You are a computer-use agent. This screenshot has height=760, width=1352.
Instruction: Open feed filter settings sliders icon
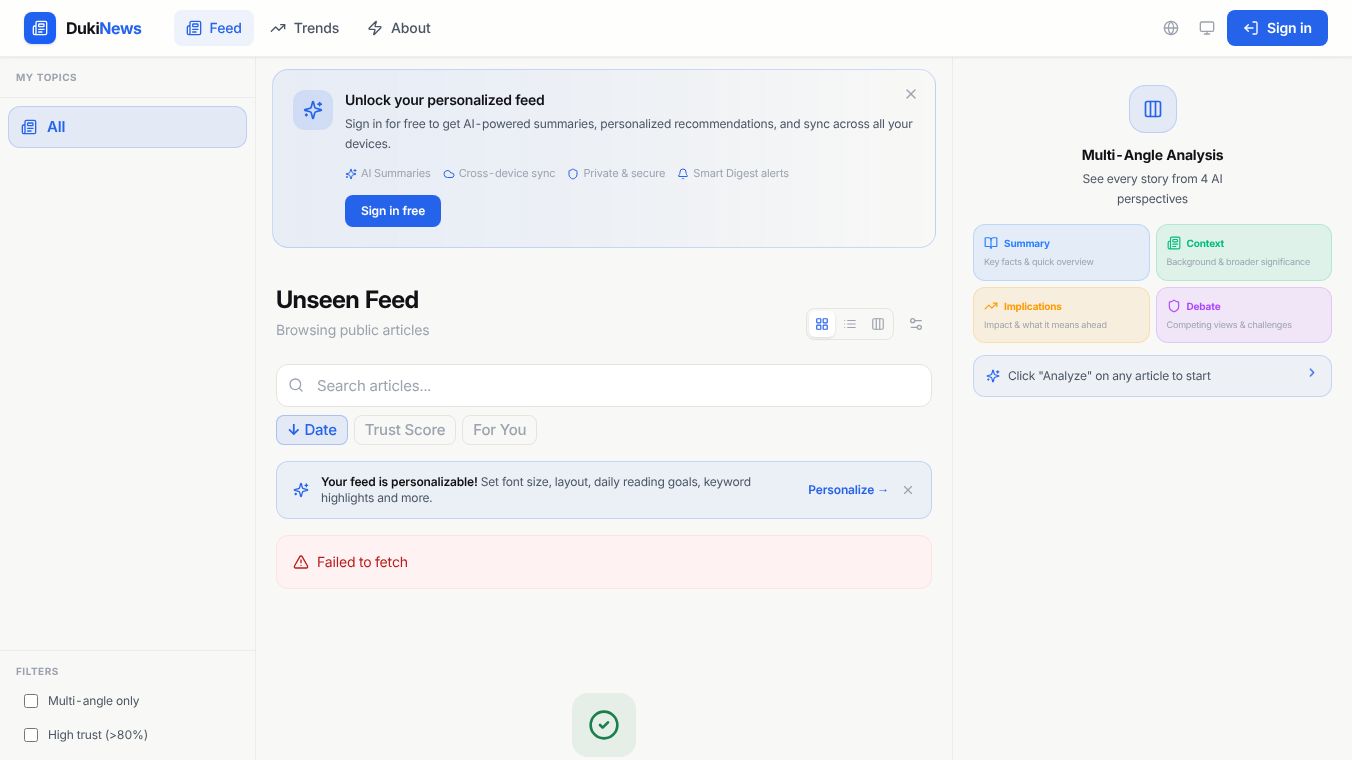916,324
